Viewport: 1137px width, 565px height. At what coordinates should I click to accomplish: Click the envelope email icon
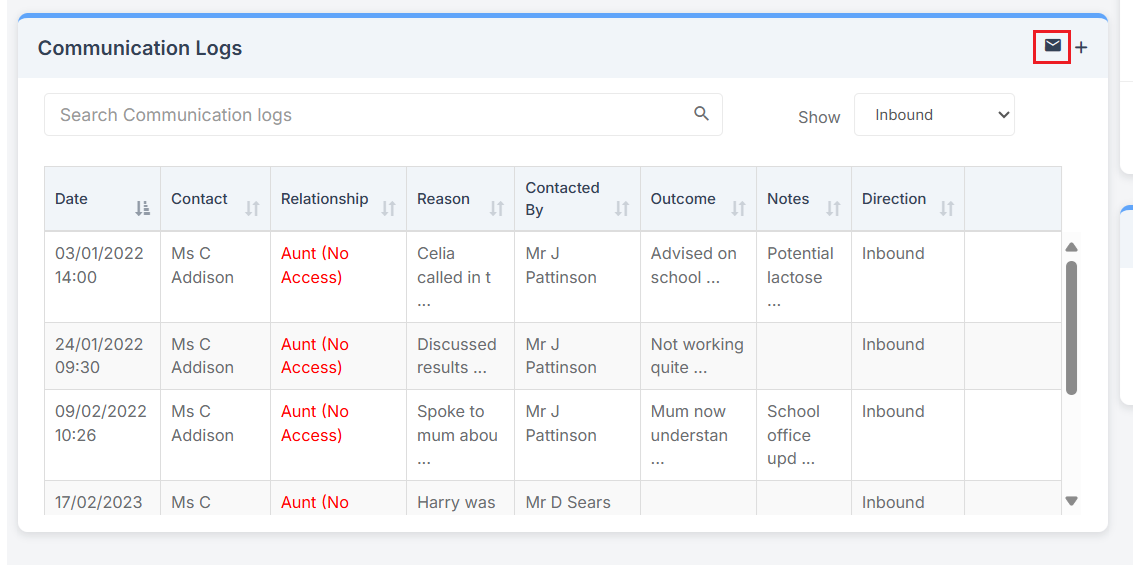point(1052,46)
